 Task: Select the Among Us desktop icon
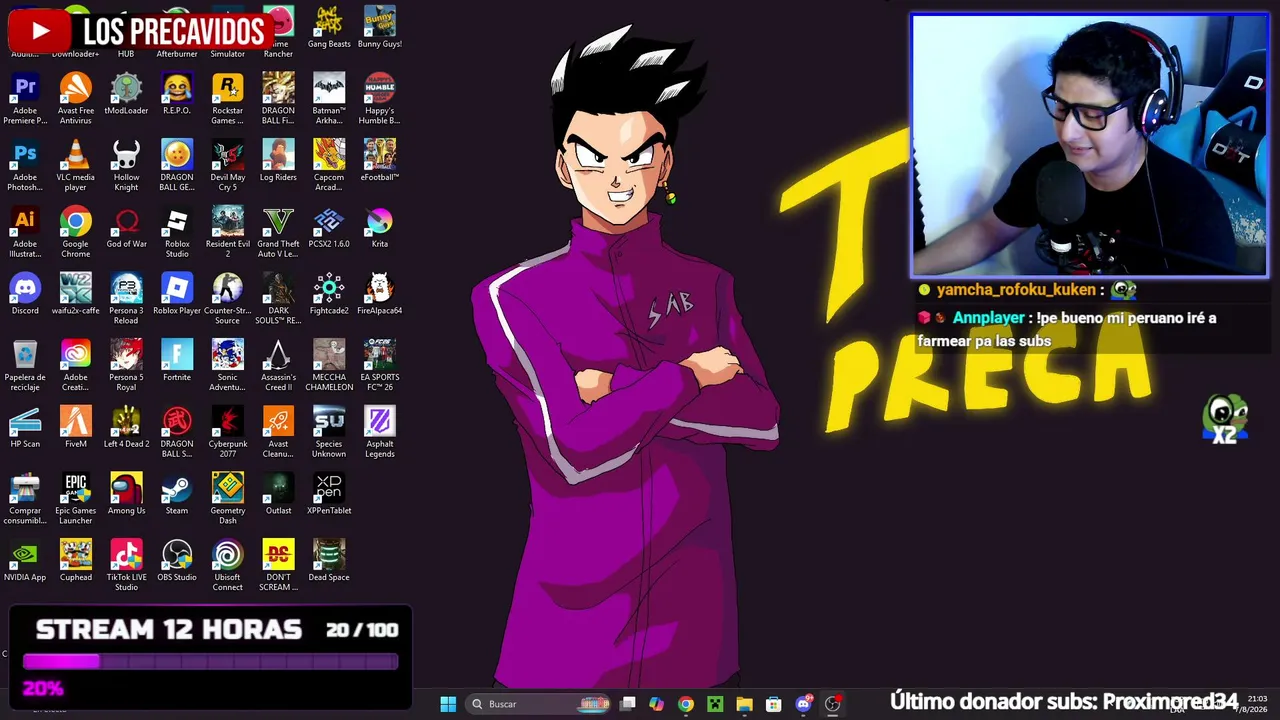[x=126, y=496]
